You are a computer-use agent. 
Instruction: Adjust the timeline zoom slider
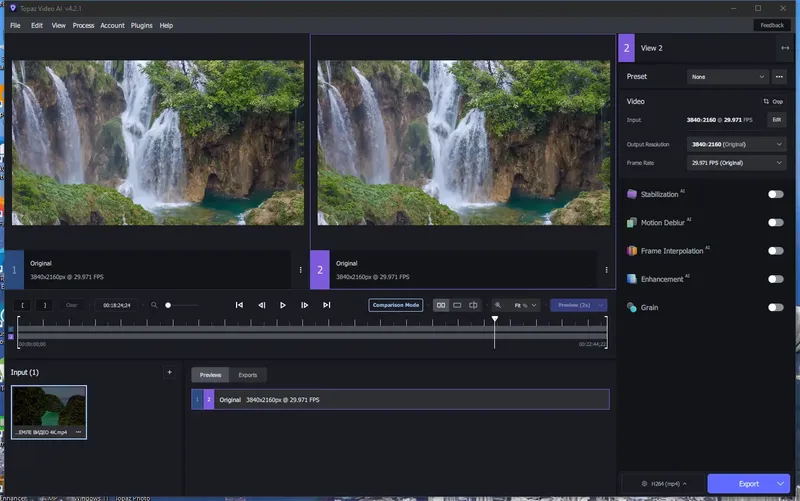[169, 305]
